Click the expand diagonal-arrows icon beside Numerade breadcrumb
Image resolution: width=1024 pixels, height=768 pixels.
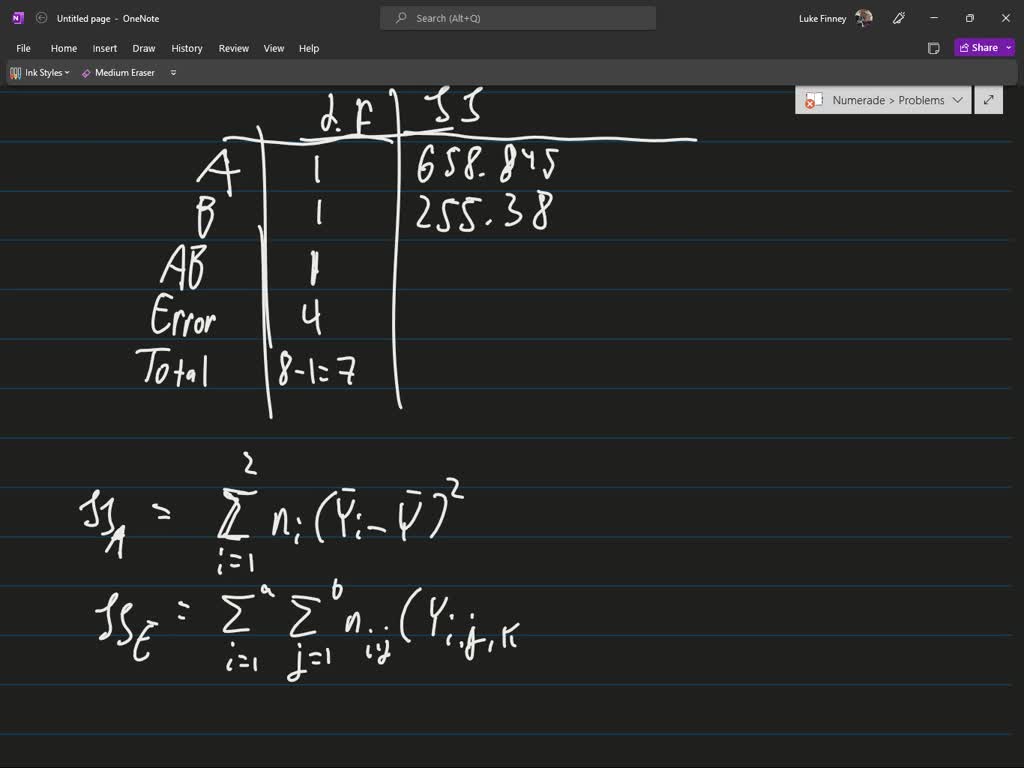tap(988, 100)
